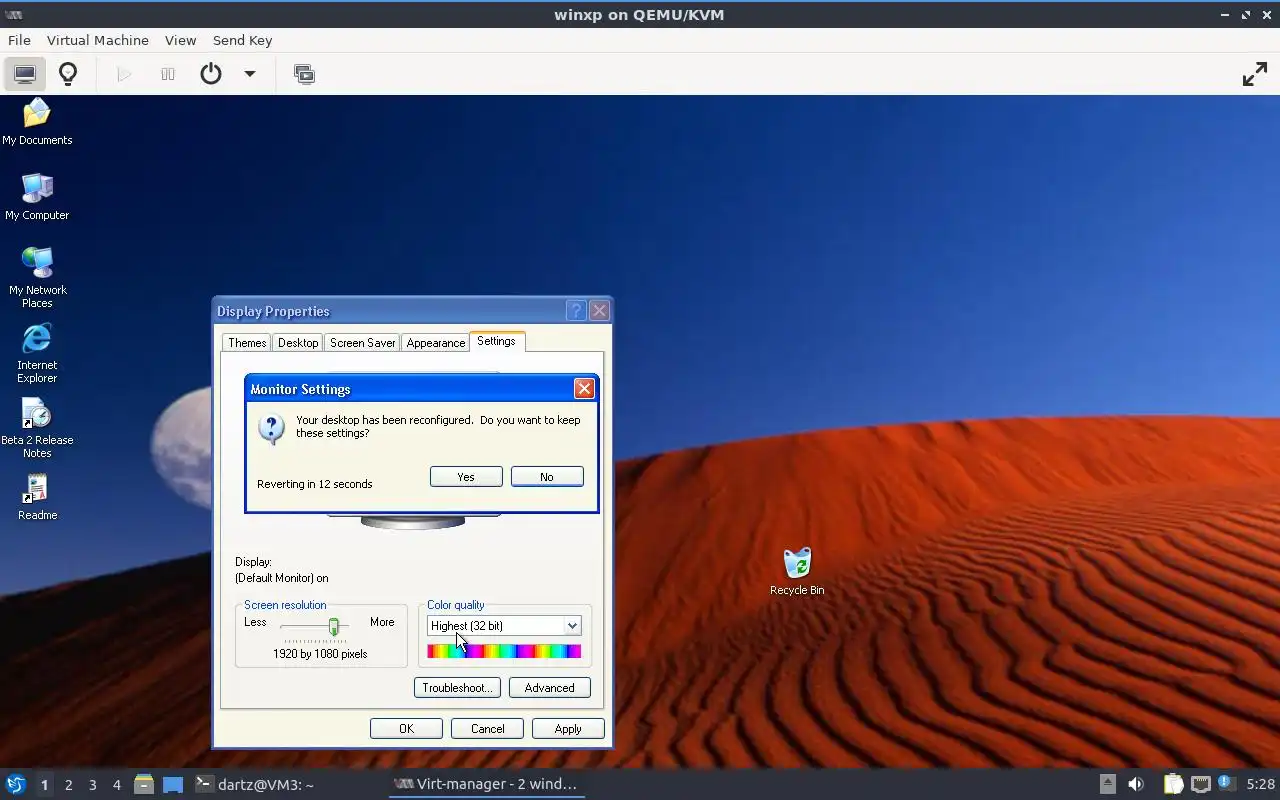Open the Virtual Machine menu
The height and width of the screenshot is (800, 1280).
[x=98, y=40]
